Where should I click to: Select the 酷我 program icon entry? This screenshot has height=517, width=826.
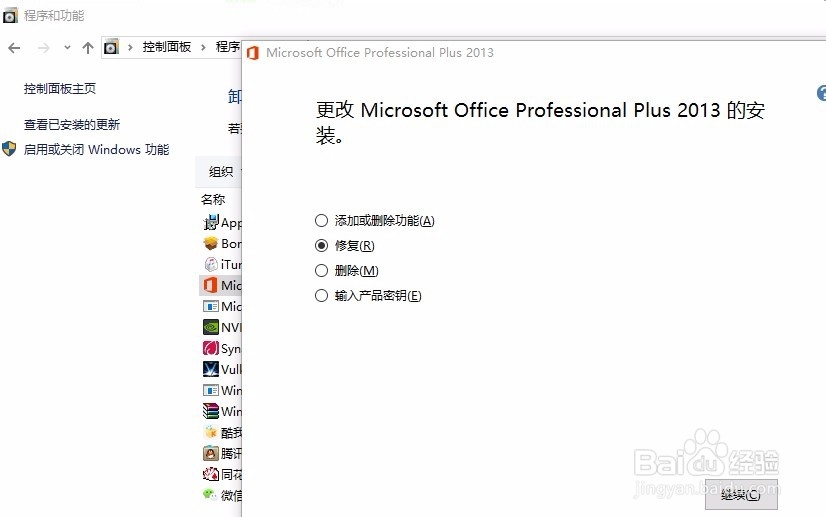coord(211,432)
